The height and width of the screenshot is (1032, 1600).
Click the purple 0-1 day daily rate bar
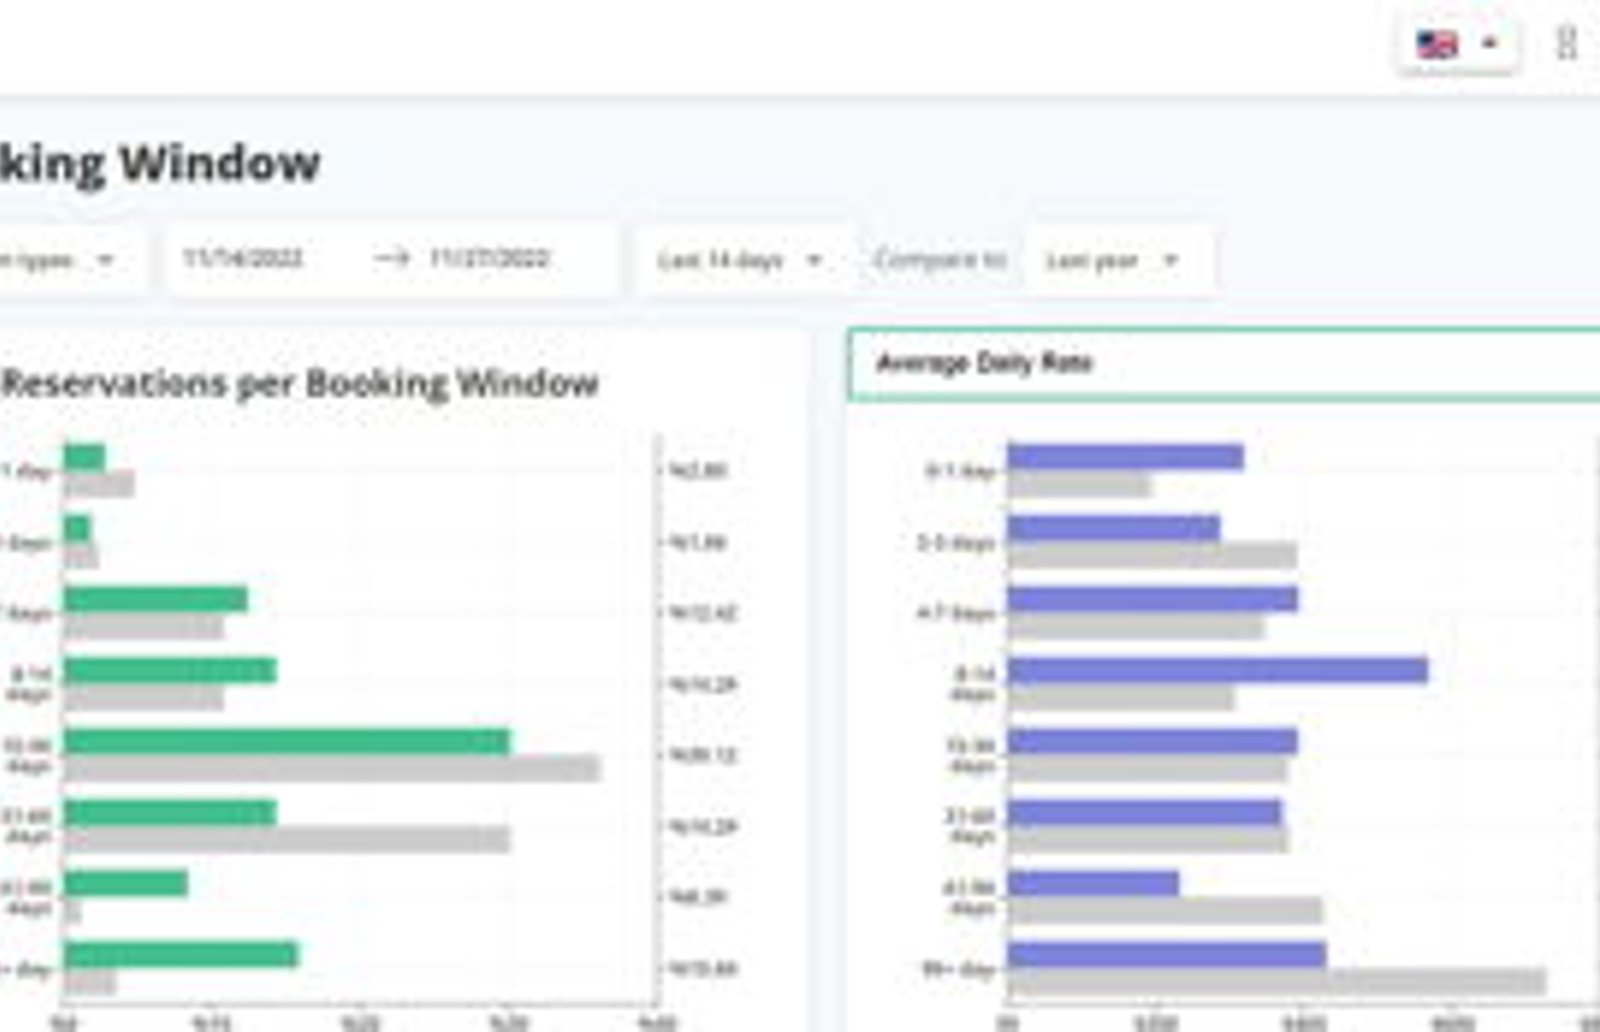point(1126,457)
